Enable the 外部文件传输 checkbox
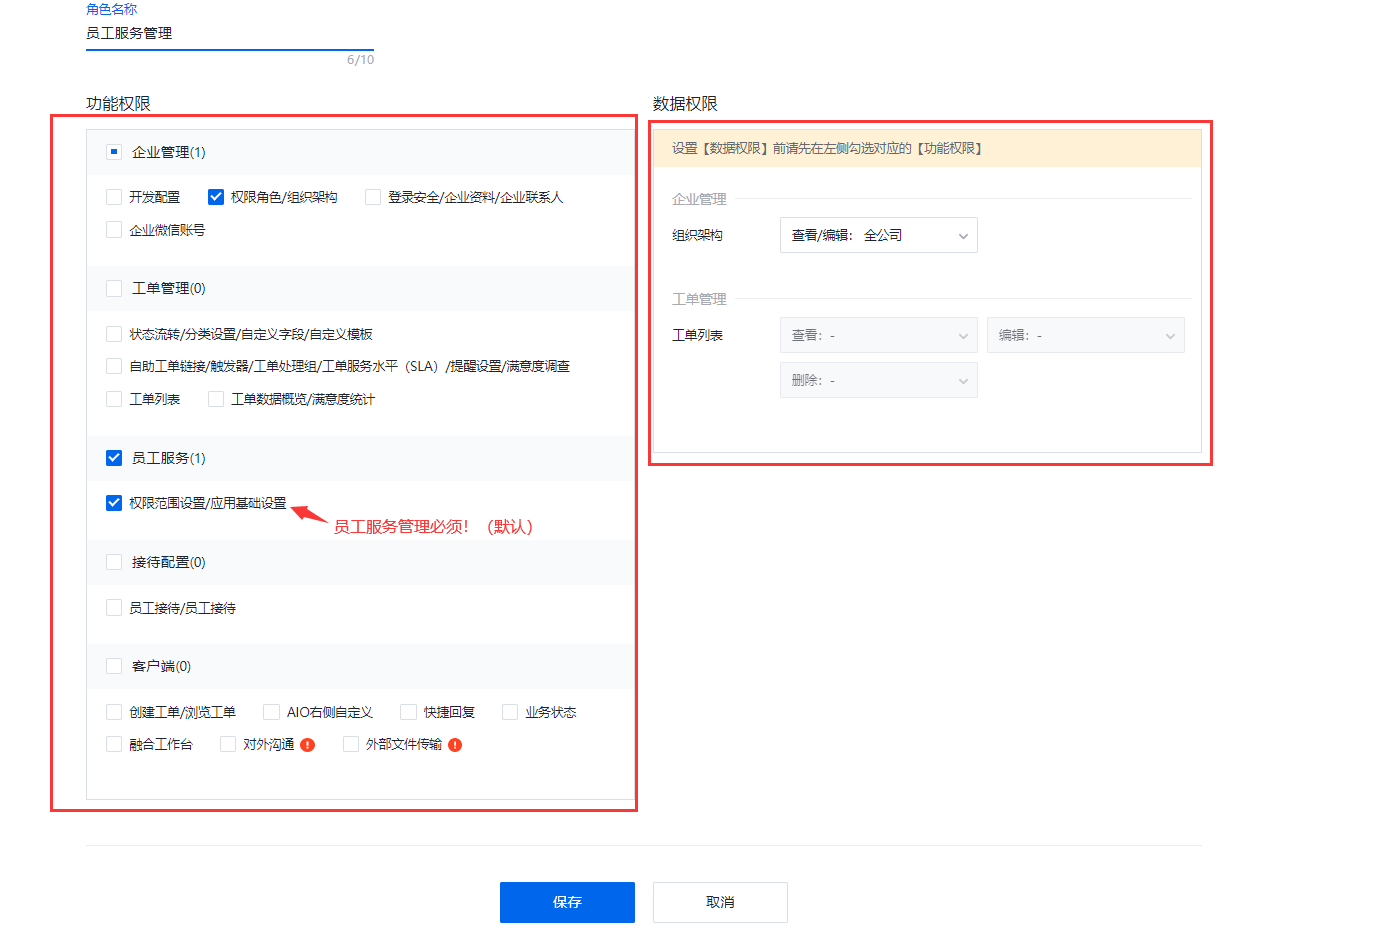Image resolution: width=1400 pixels, height=929 pixels. click(x=351, y=744)
